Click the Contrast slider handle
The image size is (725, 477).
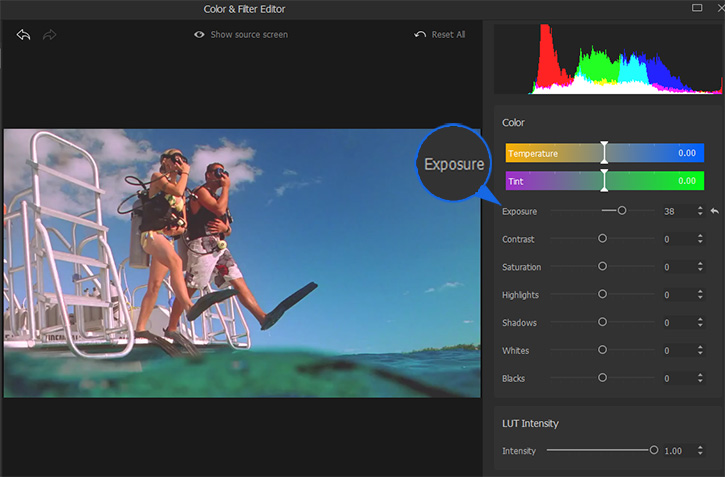tap(602, 239)
